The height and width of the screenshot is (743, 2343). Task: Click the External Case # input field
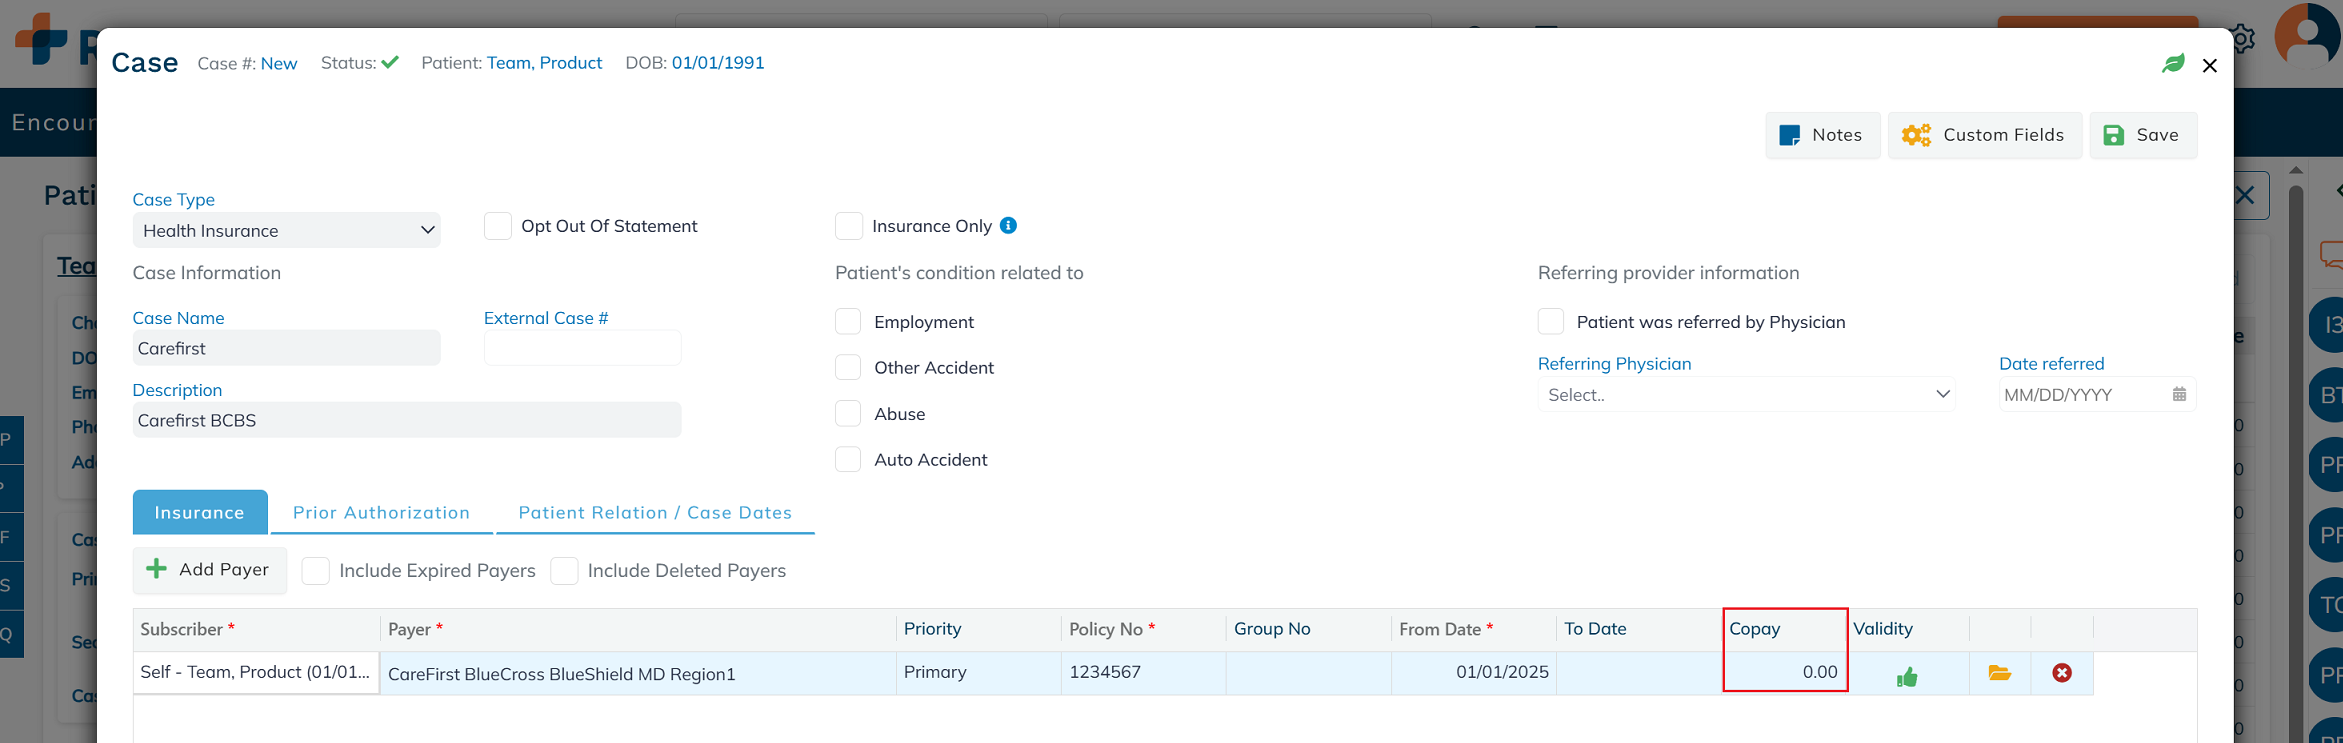[x=582, y=349]
